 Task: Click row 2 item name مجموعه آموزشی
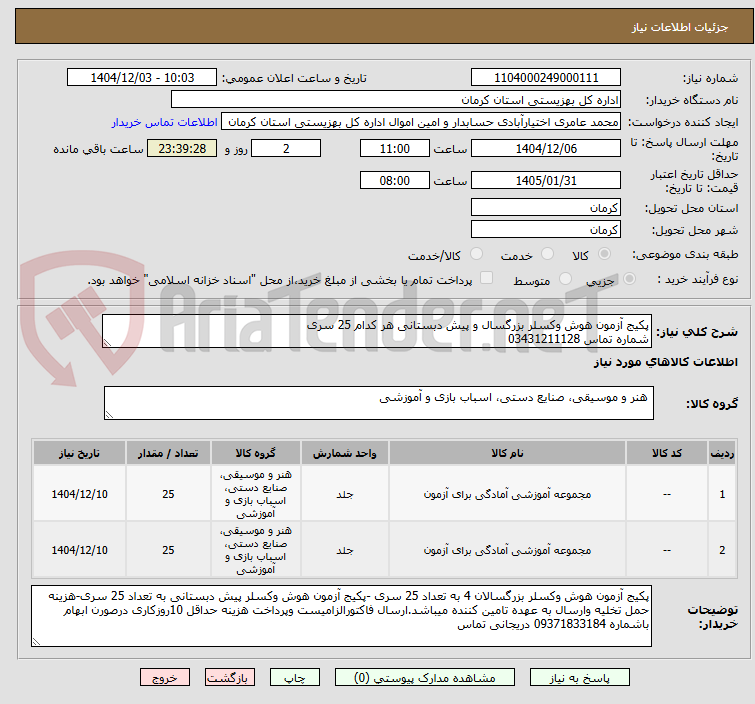click(508, 550)
